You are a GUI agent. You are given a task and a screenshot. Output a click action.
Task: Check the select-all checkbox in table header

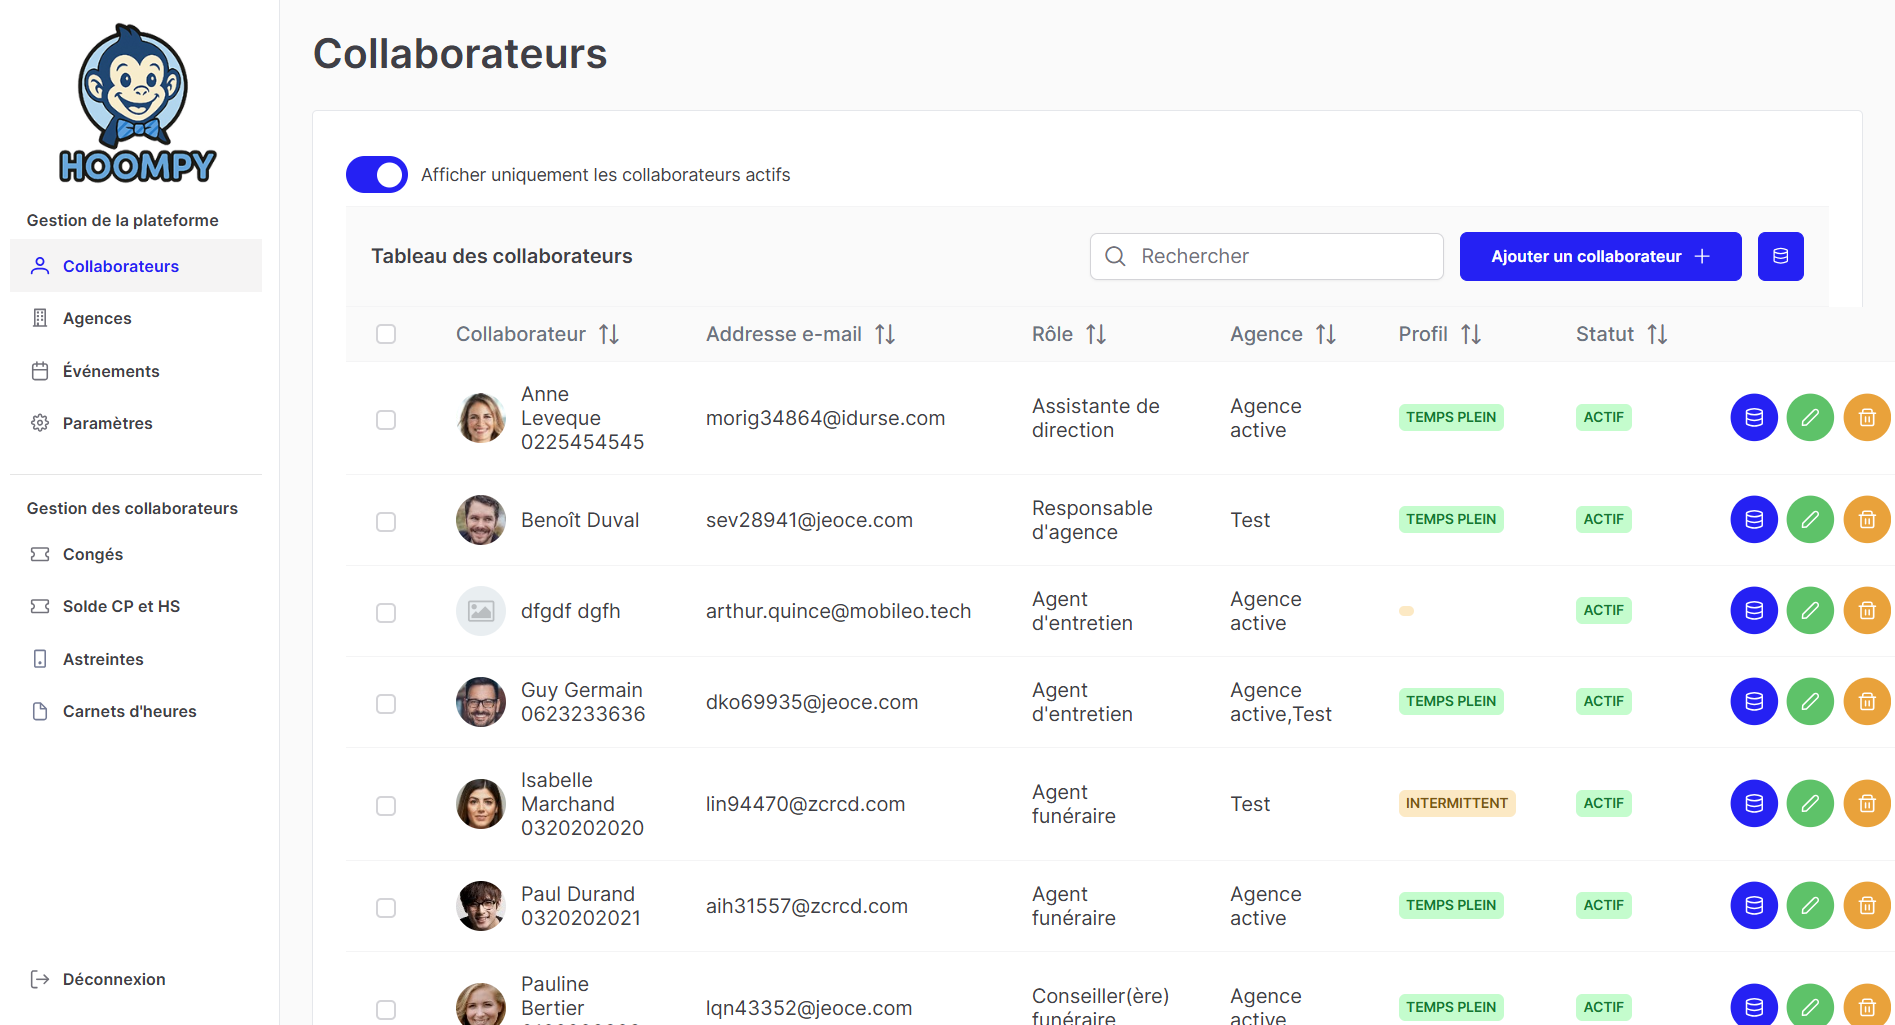point(386,334)
